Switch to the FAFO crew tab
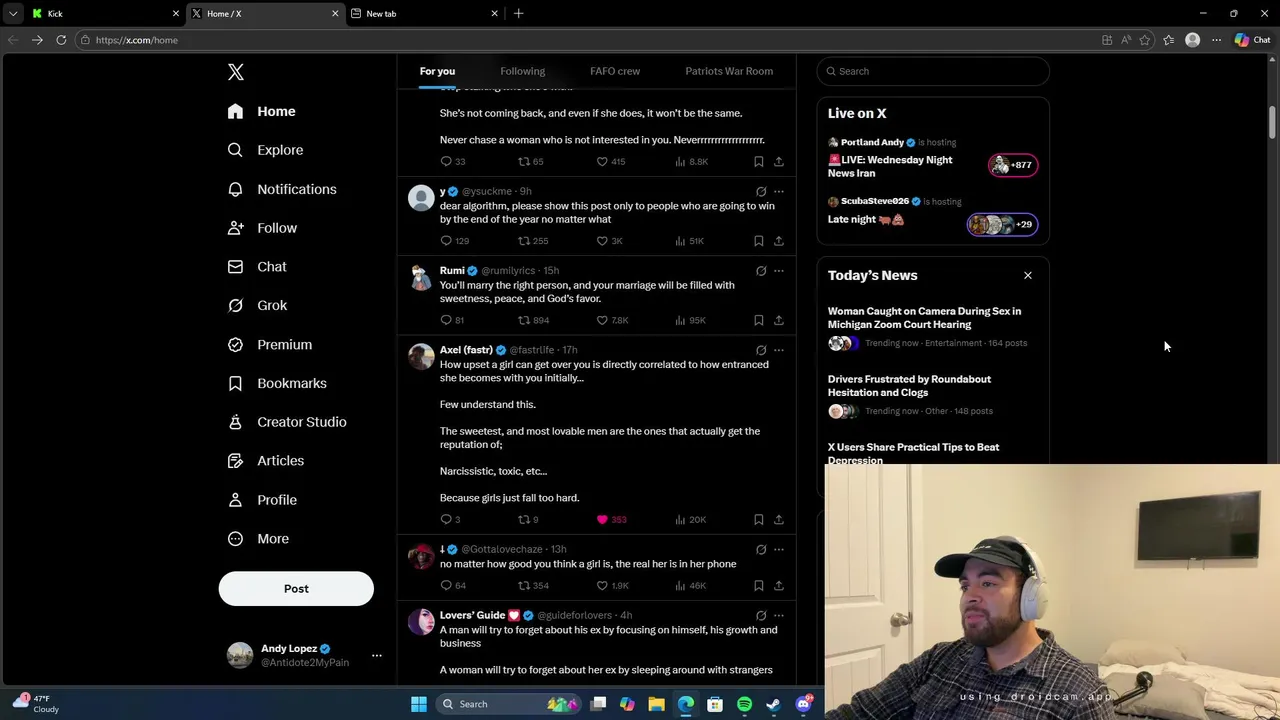This screenshot has height=720, width=1280. click(615, 71)
